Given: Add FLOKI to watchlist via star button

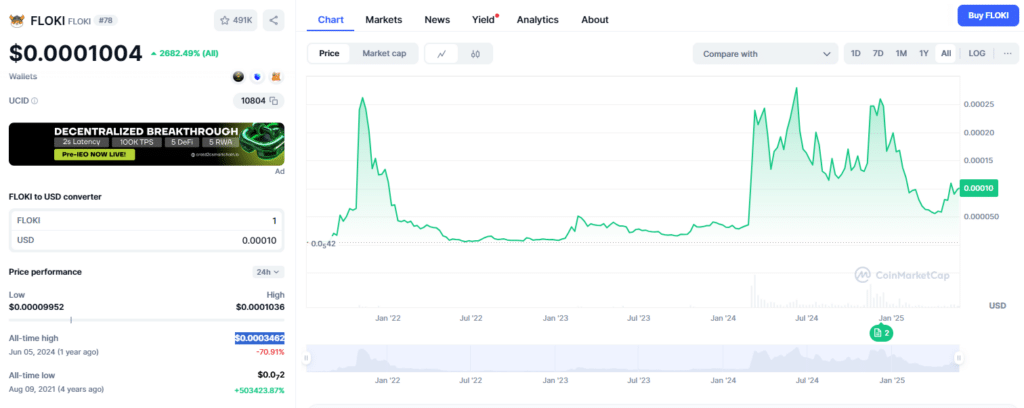Looking at the screenshot, I should pos(236,20).
